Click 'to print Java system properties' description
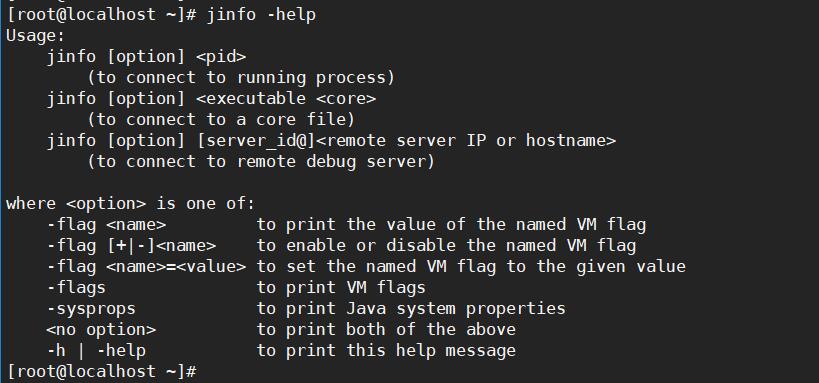The image size is (819, 383). pos(411,309)
